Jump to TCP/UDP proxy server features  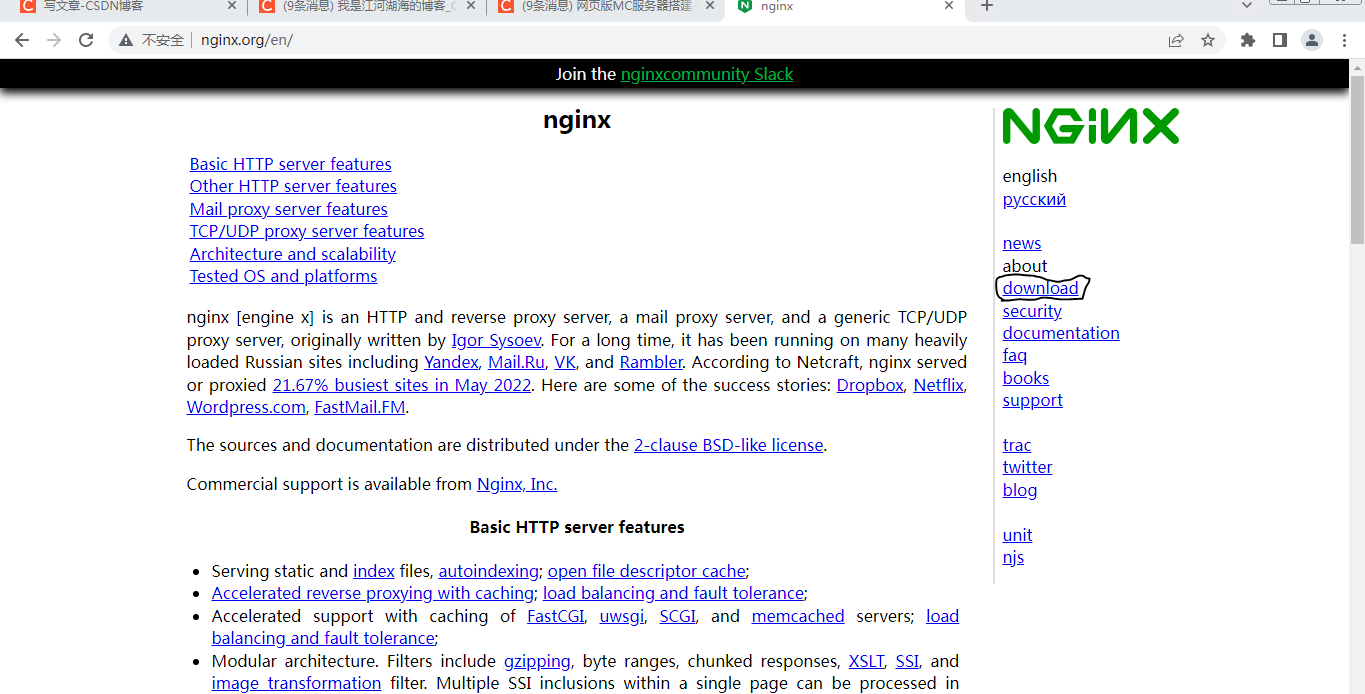point(307,231)
